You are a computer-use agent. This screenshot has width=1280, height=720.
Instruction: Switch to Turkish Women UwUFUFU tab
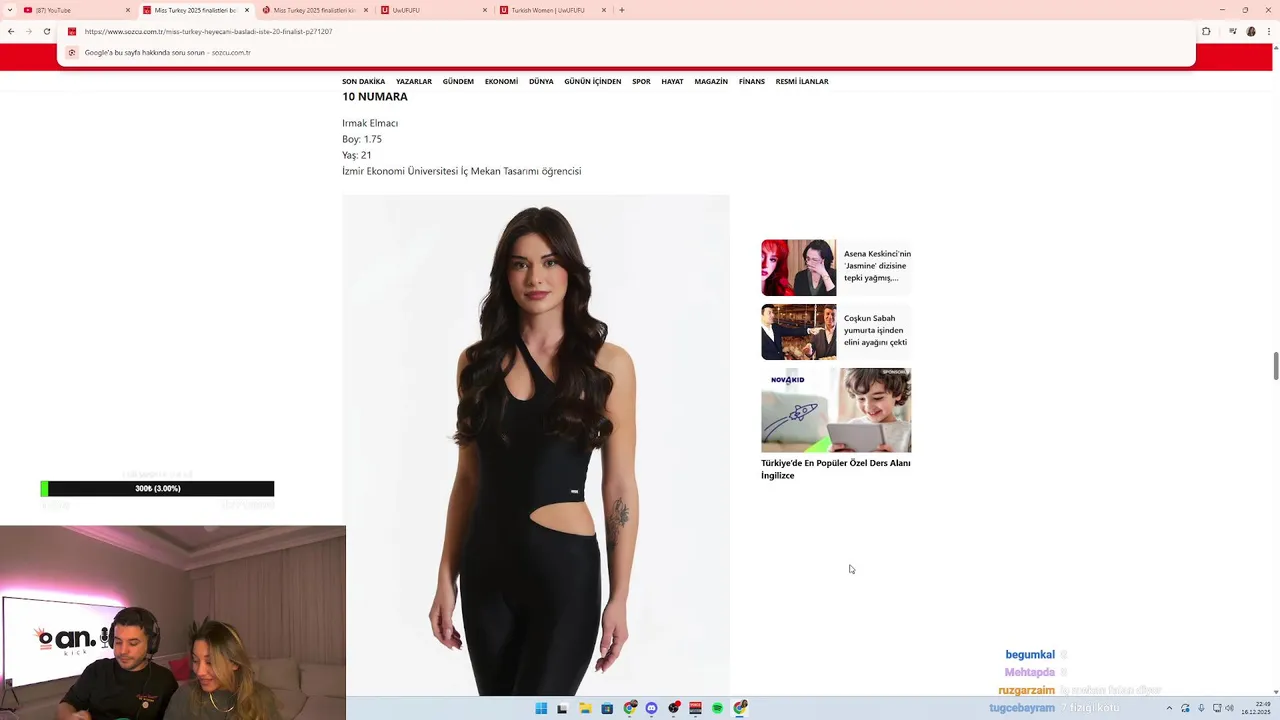tap(553, 10)
